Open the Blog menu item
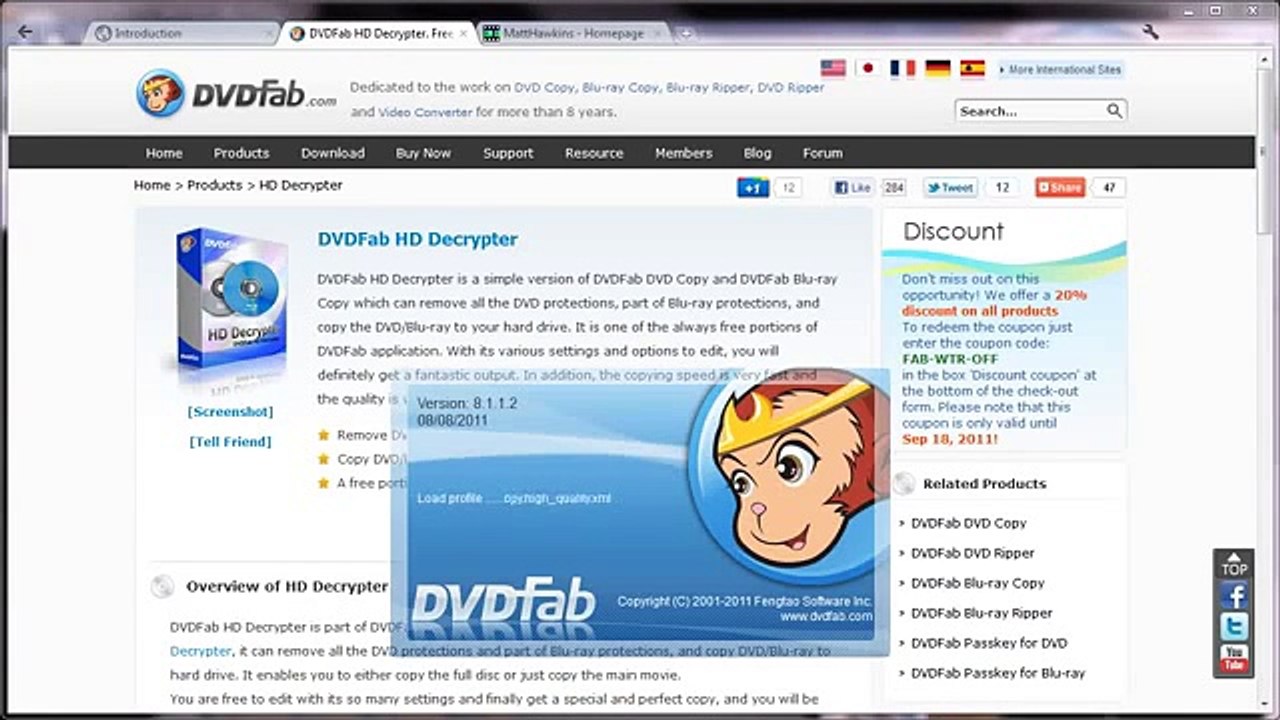The image size is (1280, 720). pyautogui.click(x=757, y=153)
